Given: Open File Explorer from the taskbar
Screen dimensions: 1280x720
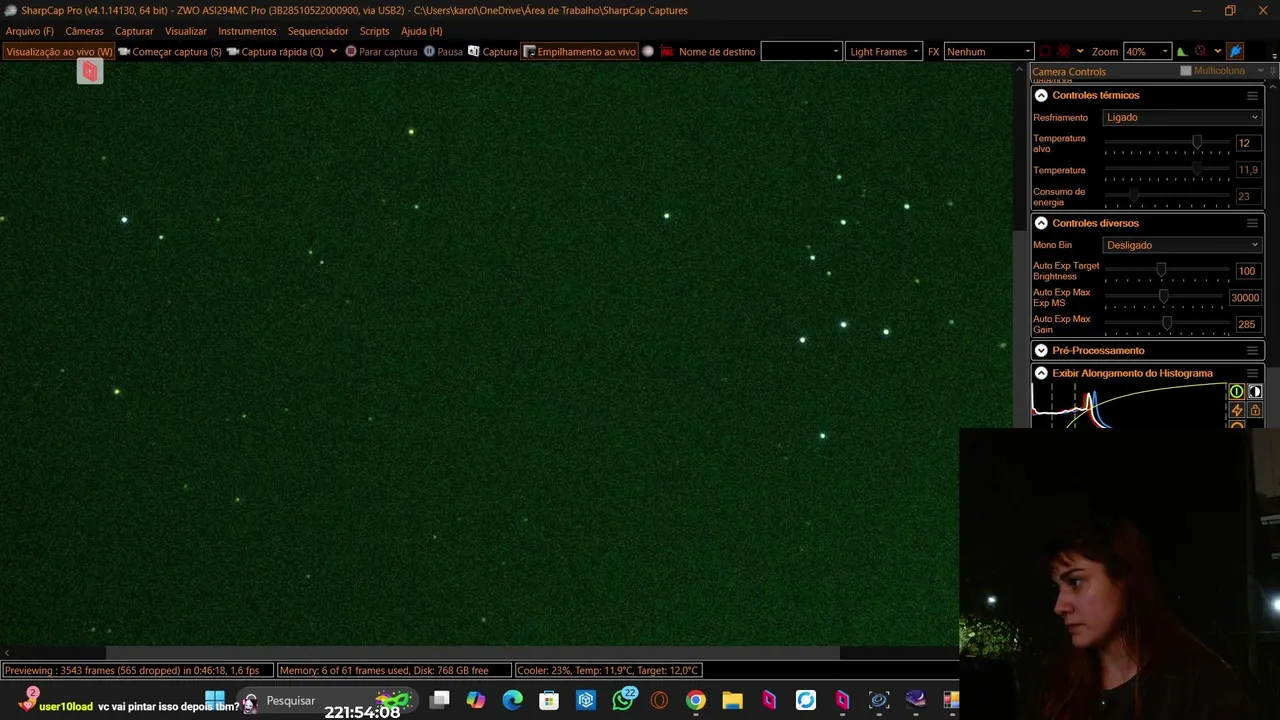Looking at the screenshot, I should click(x=732, y=700).
